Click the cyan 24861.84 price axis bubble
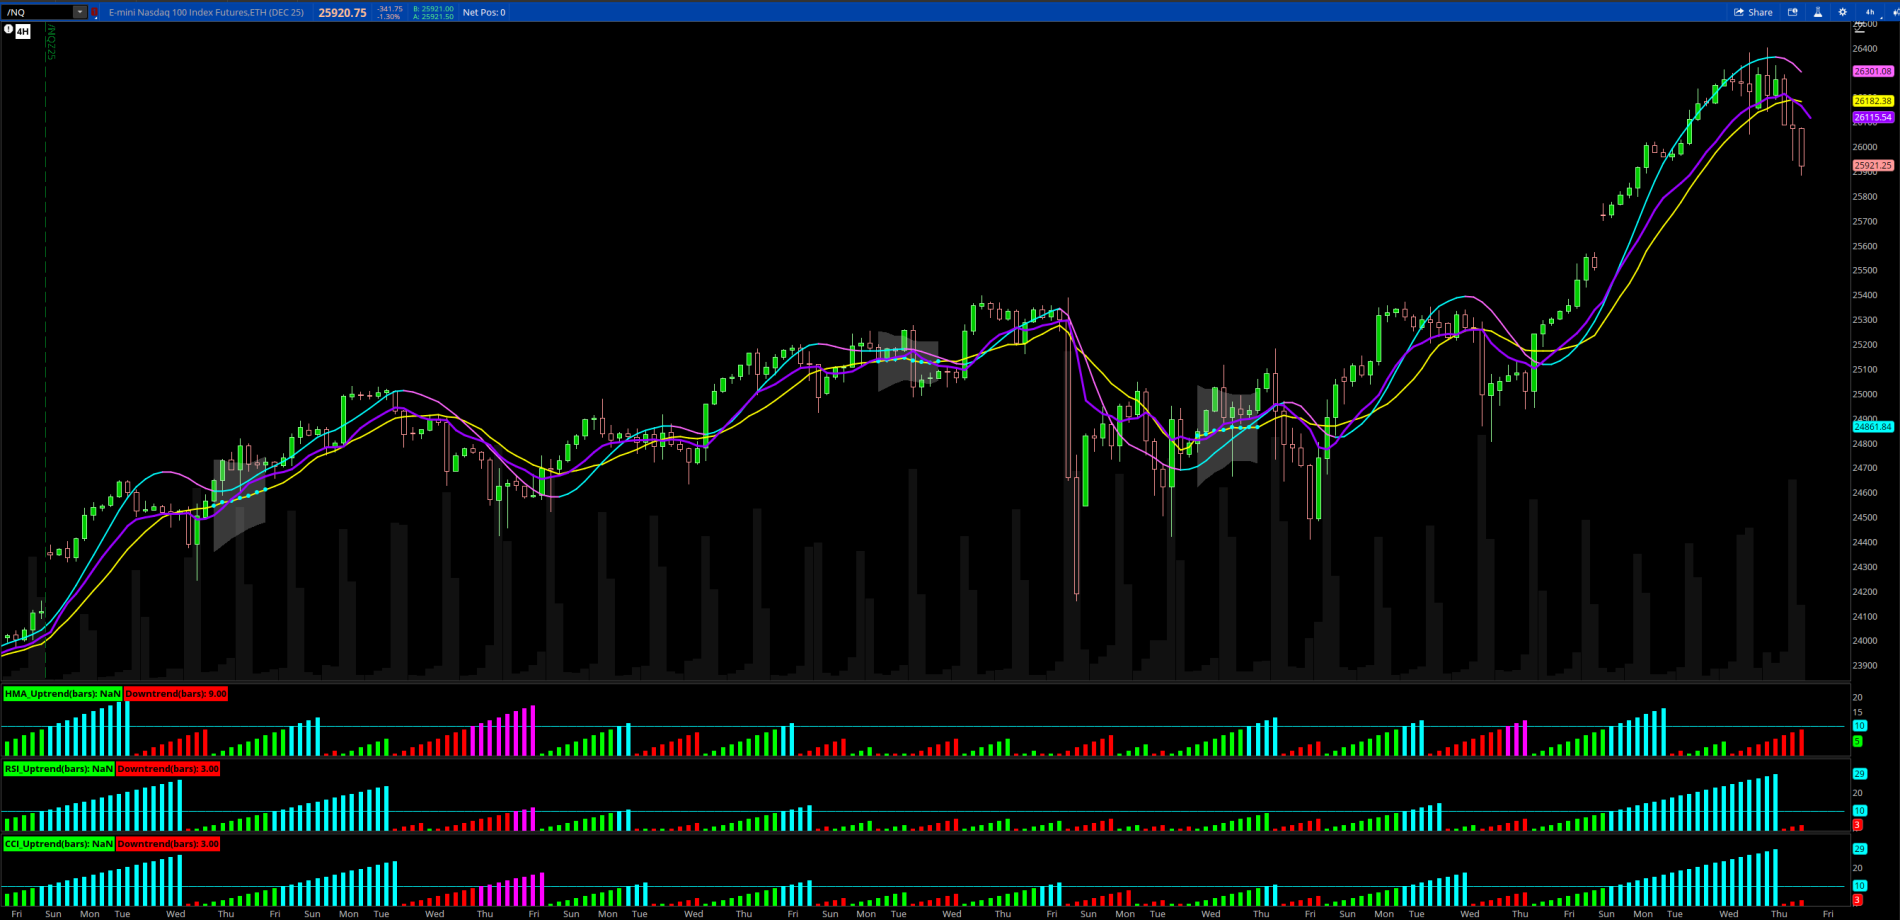Image resolution: width=1900 pixels, height=920 pixels. tap(1872, 427)
